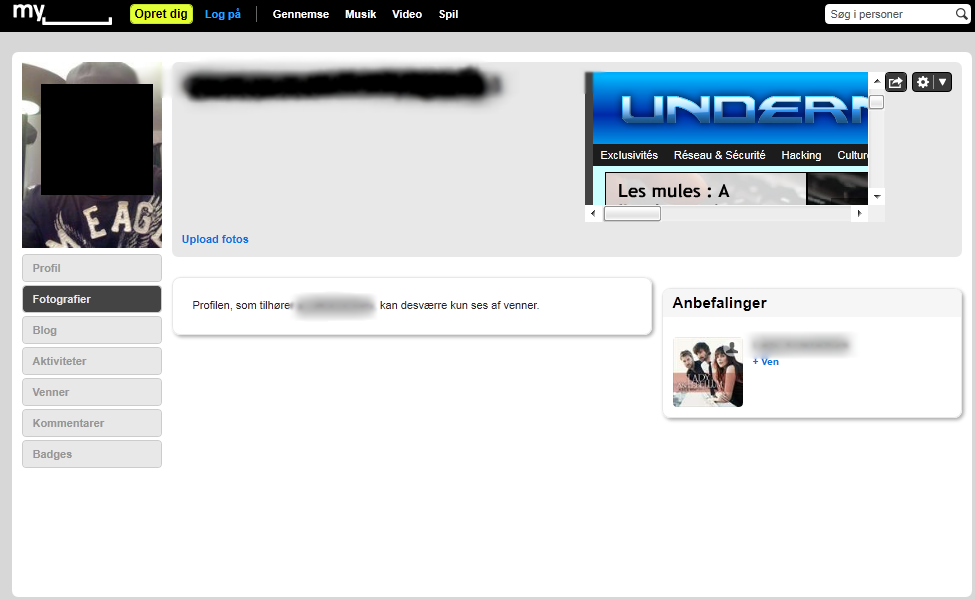Click embedded frame scroll right arrow
Image resolution: width=975 pixels, height=600 pixels.
click(x=859, y=213)
